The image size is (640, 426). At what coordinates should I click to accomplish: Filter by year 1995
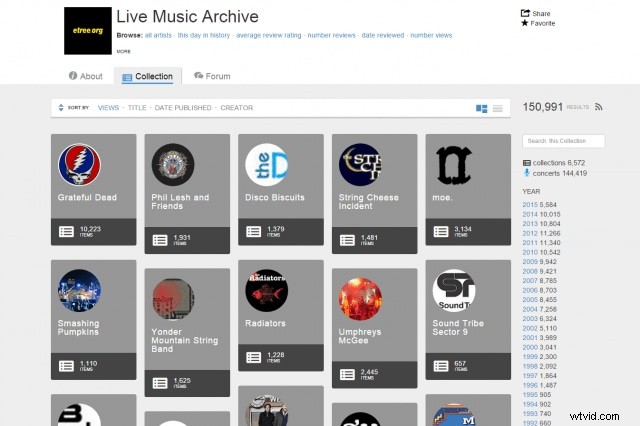[530, 395]
